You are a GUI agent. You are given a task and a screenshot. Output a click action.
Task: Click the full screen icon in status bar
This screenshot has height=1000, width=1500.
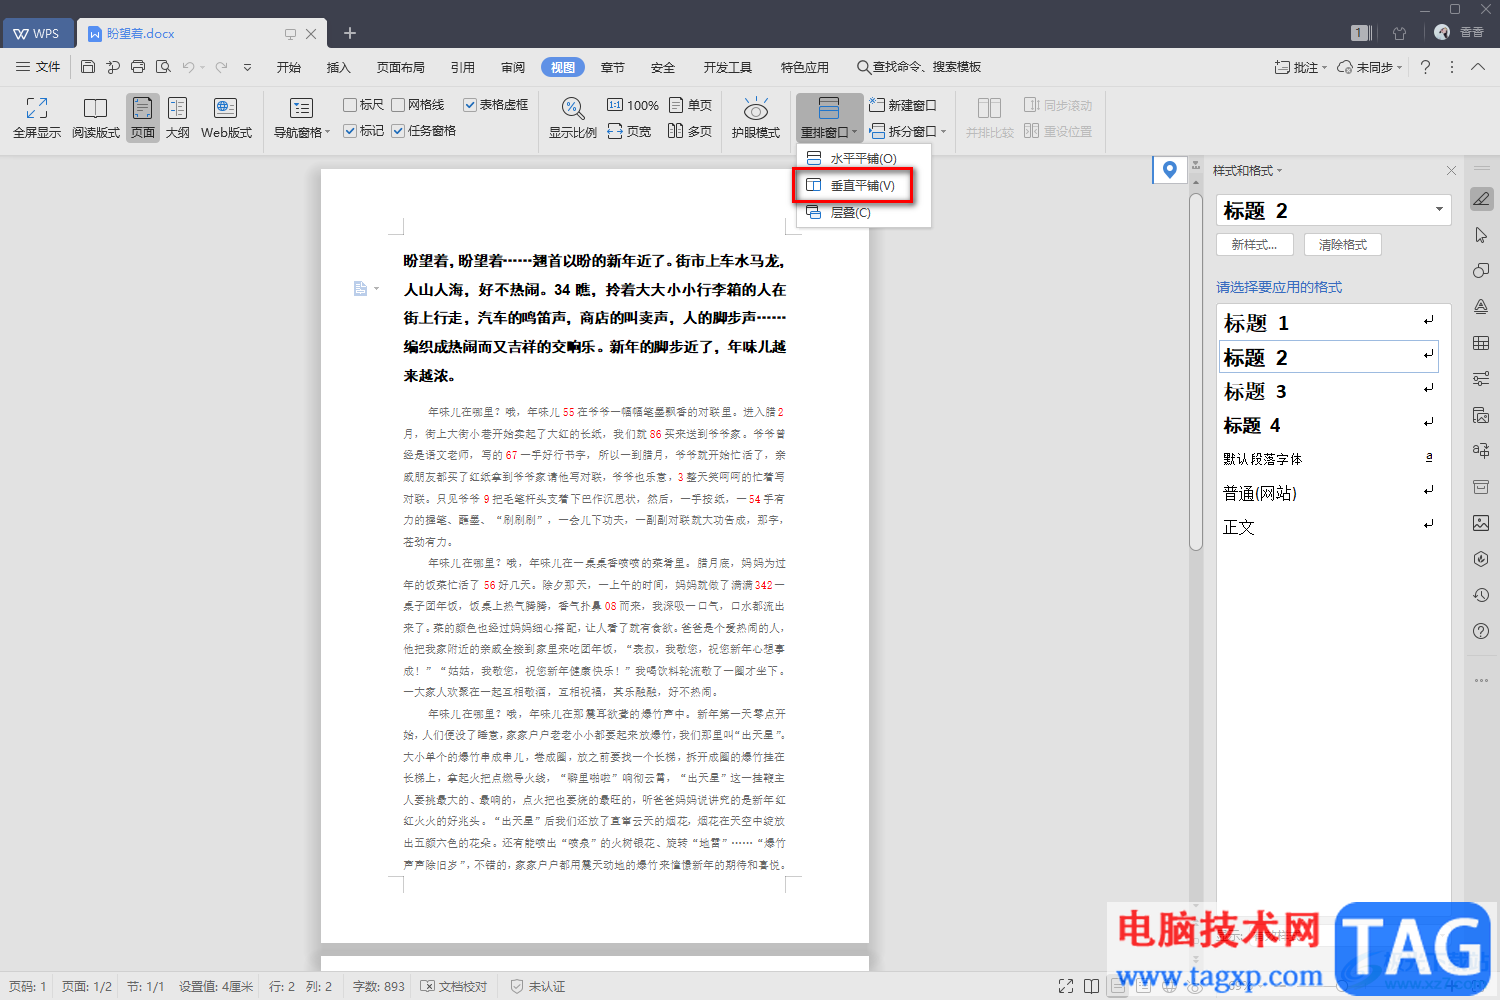tap(1066, 986)
